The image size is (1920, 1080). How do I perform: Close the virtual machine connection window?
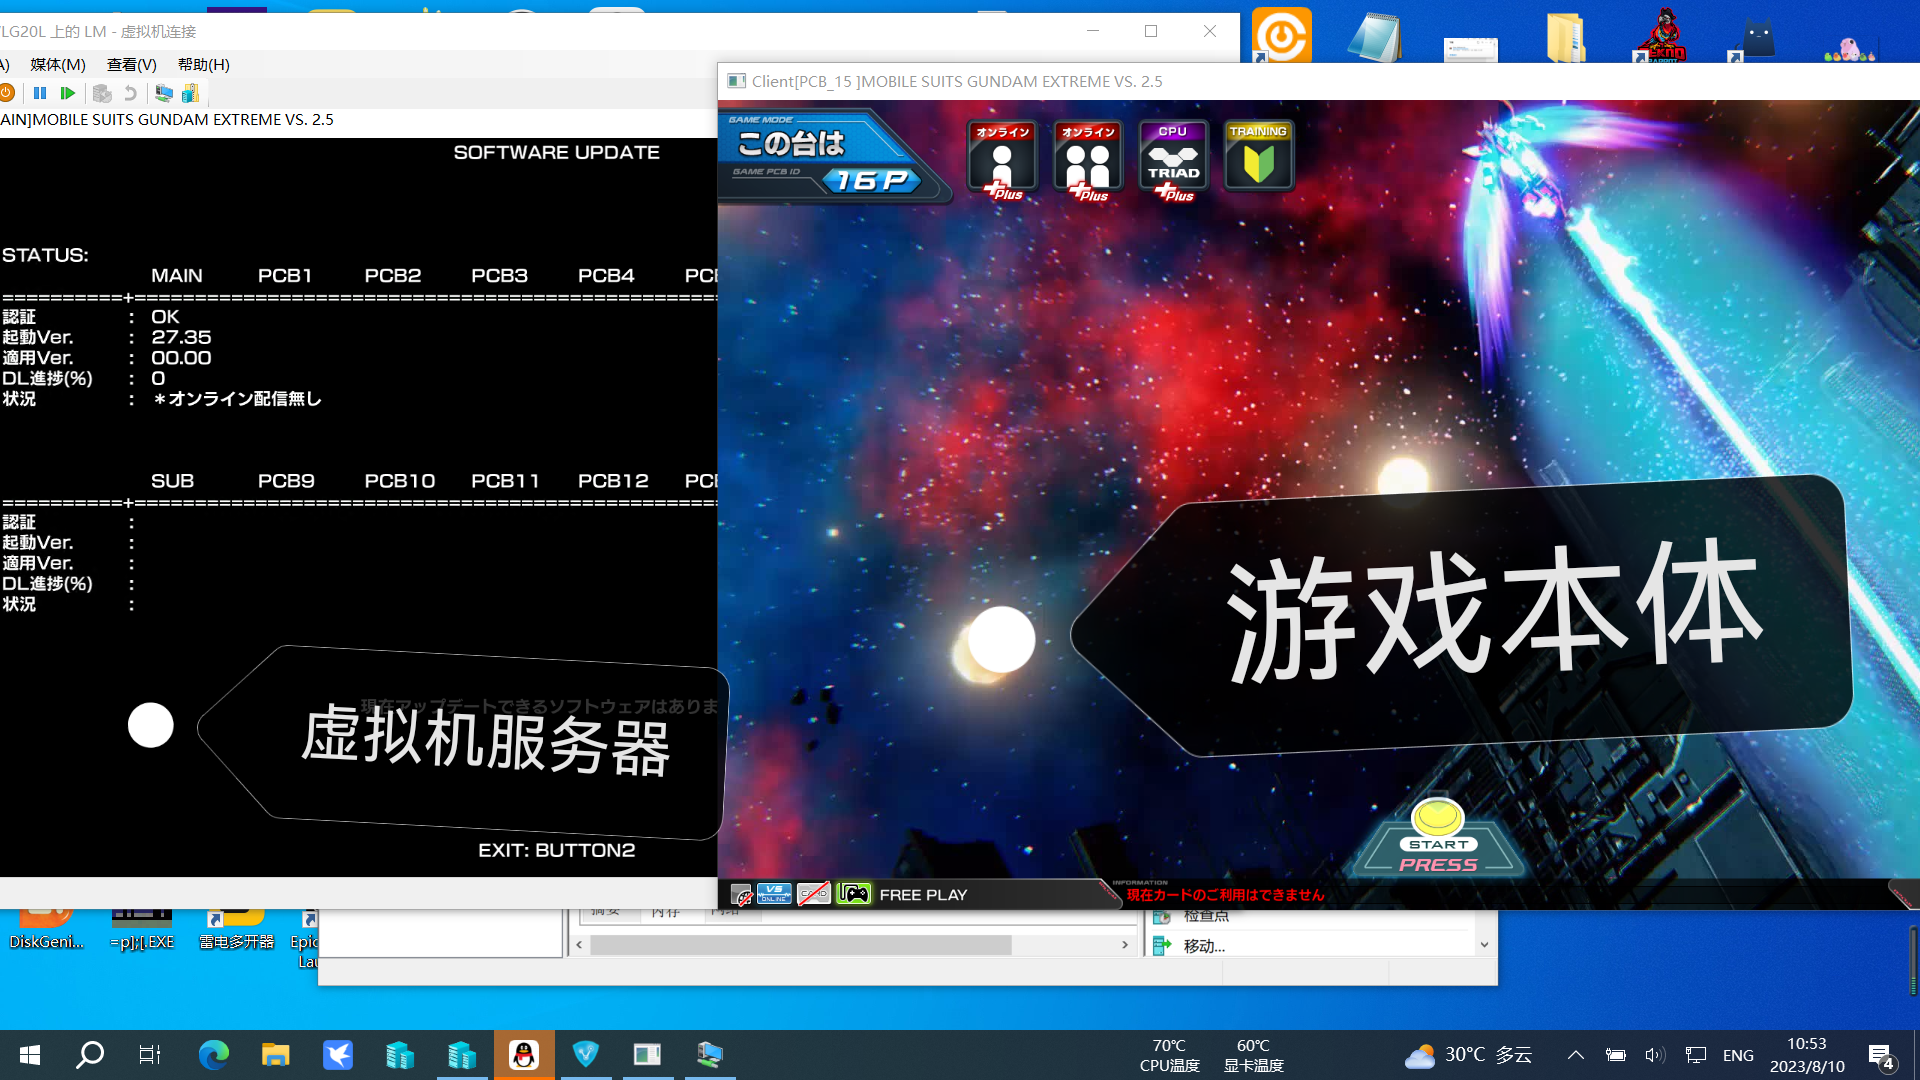[x=1210, y=31]
